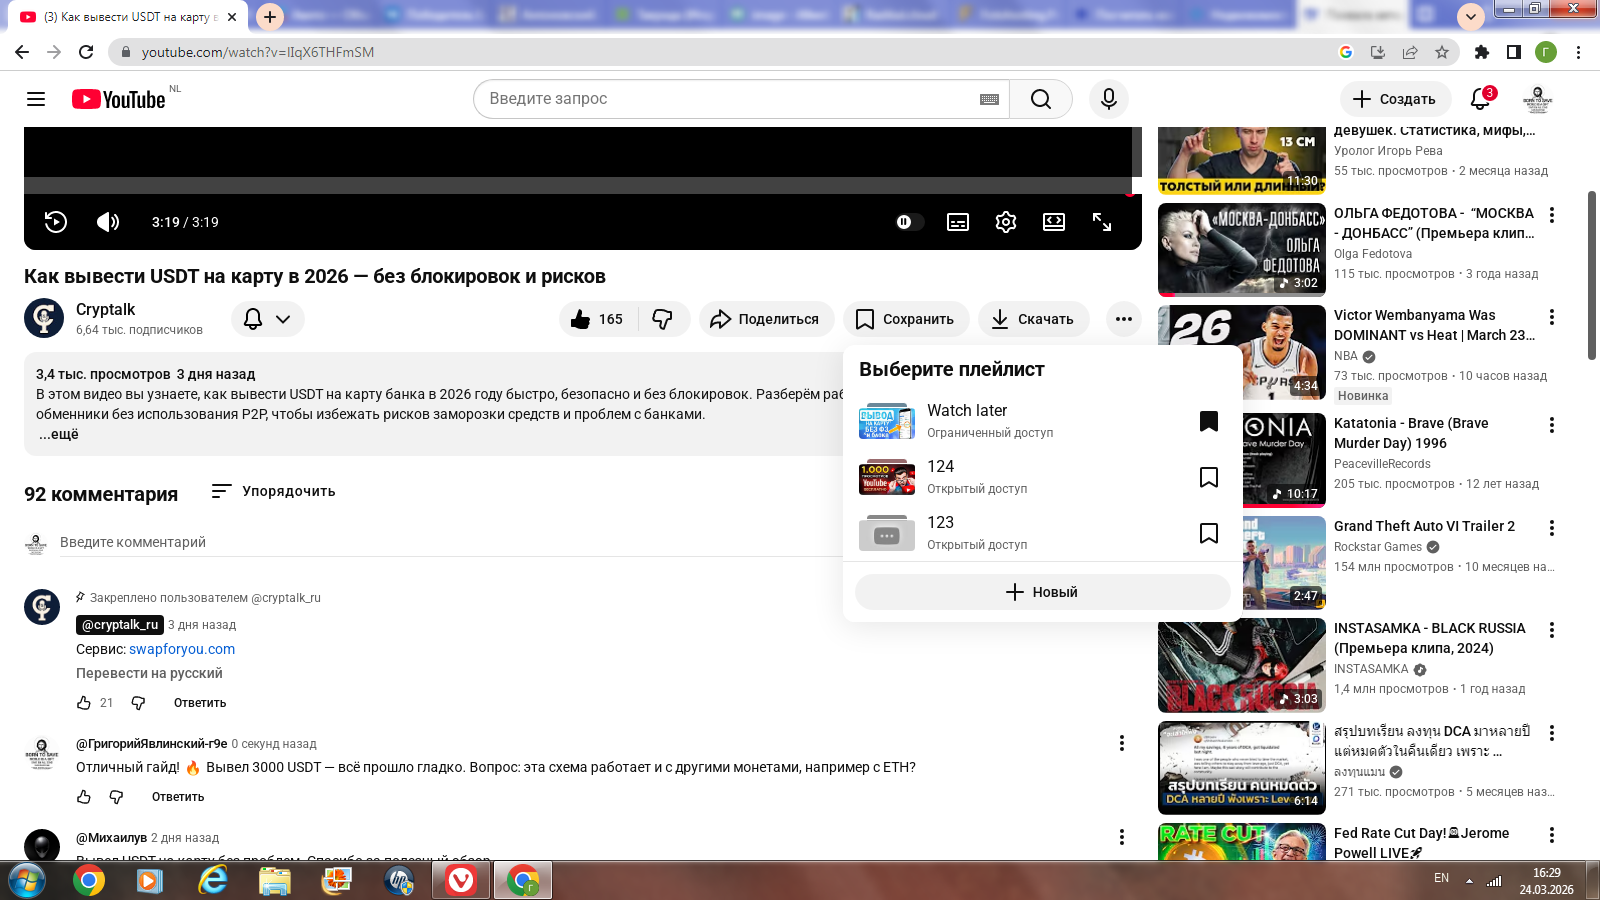The height and width of the screenshot is (900, 1600).
Task: Open notifications bell in header
Action: 1481,99
